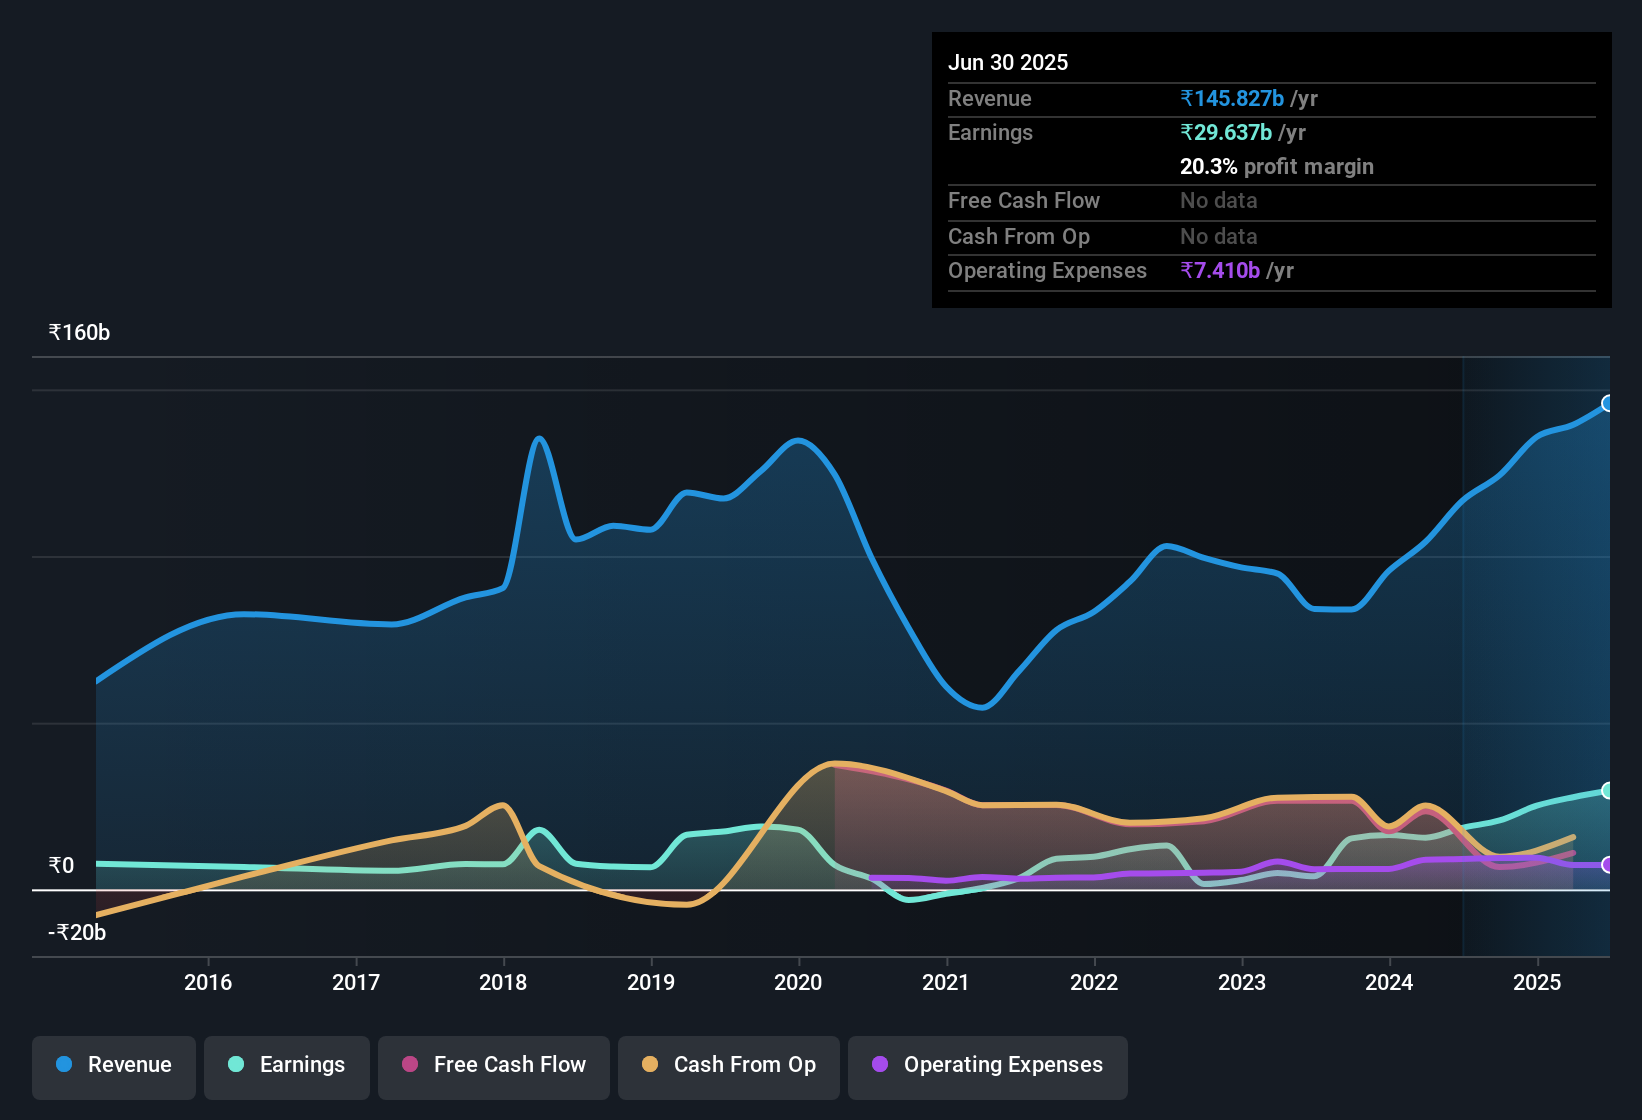
Task: Toggle the Revenue series legend button
Action: pyautogui.click(x=114, y=1067)
